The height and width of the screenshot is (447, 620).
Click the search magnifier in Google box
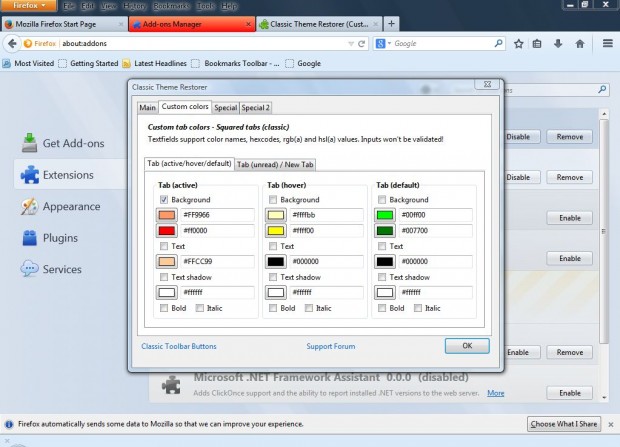tap(498, 43)
